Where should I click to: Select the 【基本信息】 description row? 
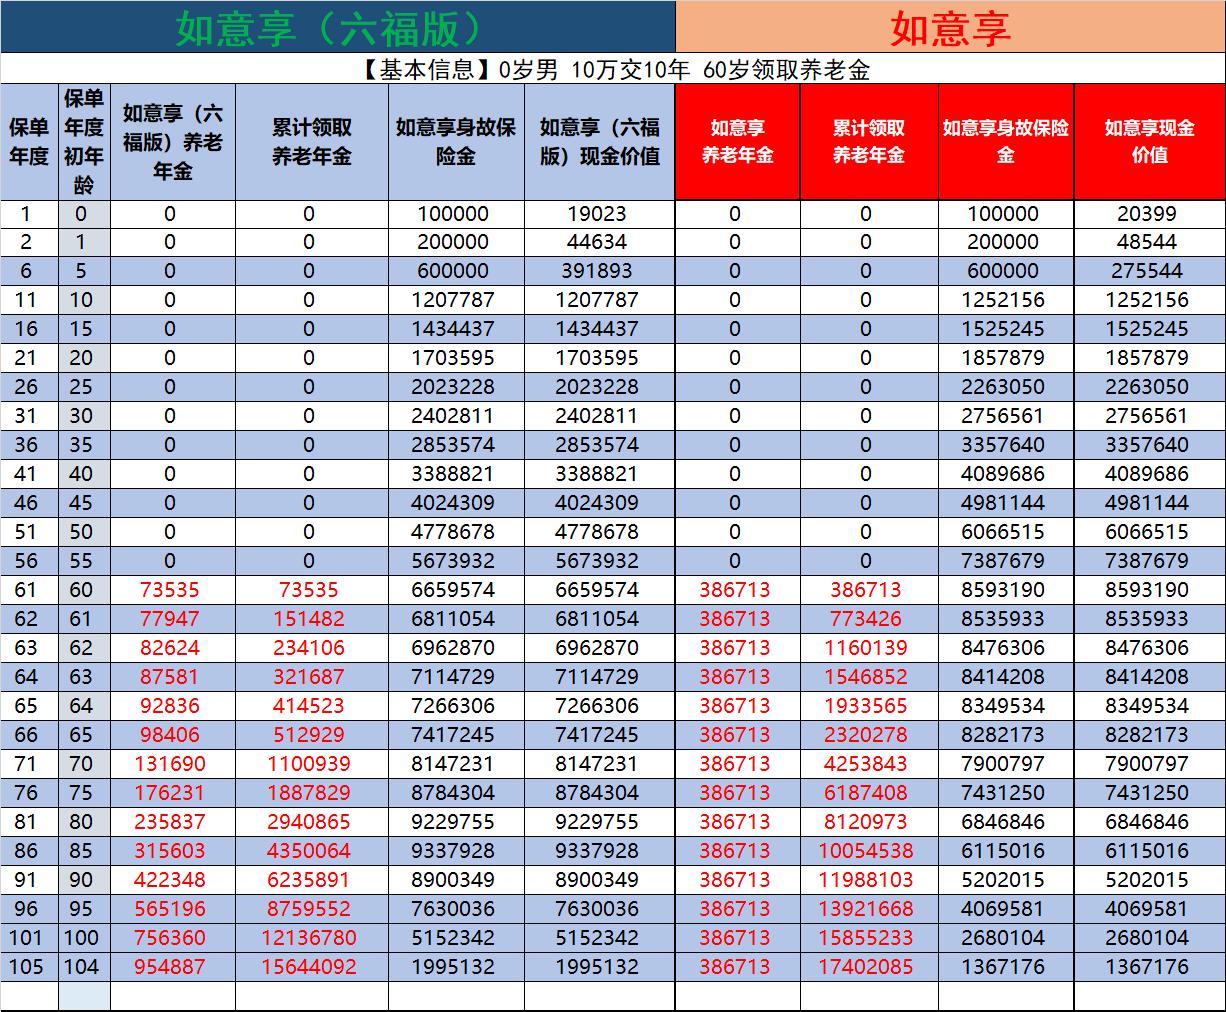pyautogui.click(x=613, y=68)
